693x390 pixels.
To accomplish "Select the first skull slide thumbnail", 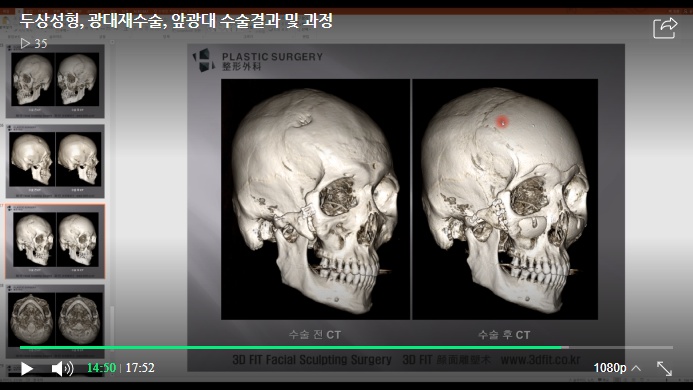I will 55,81.
